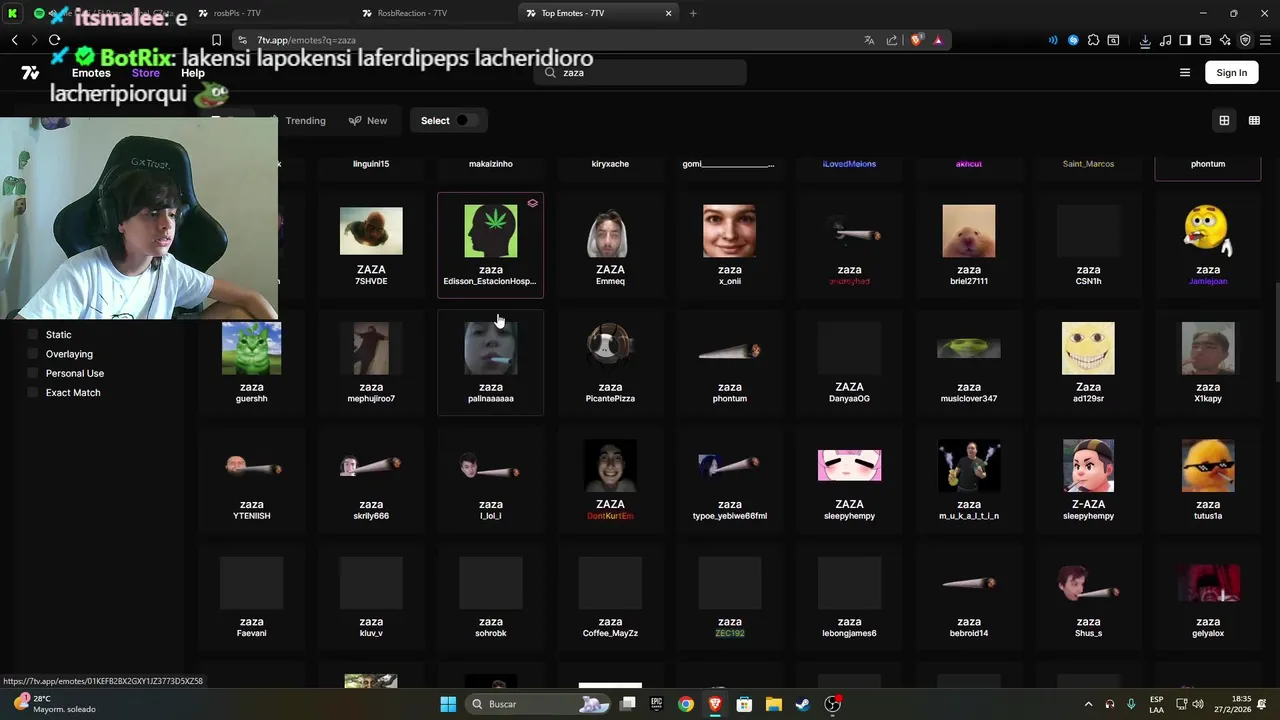Screen dimensions: 1280x720
Task: Open the Store nav item
Action: [x=146, y=73]
